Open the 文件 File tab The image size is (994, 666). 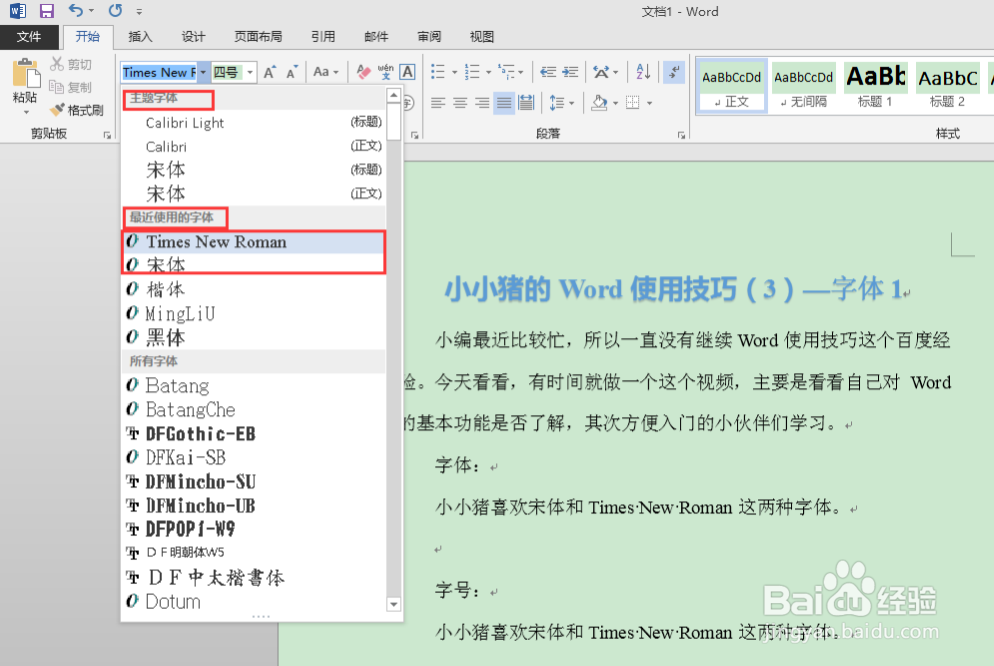point(29,37)
